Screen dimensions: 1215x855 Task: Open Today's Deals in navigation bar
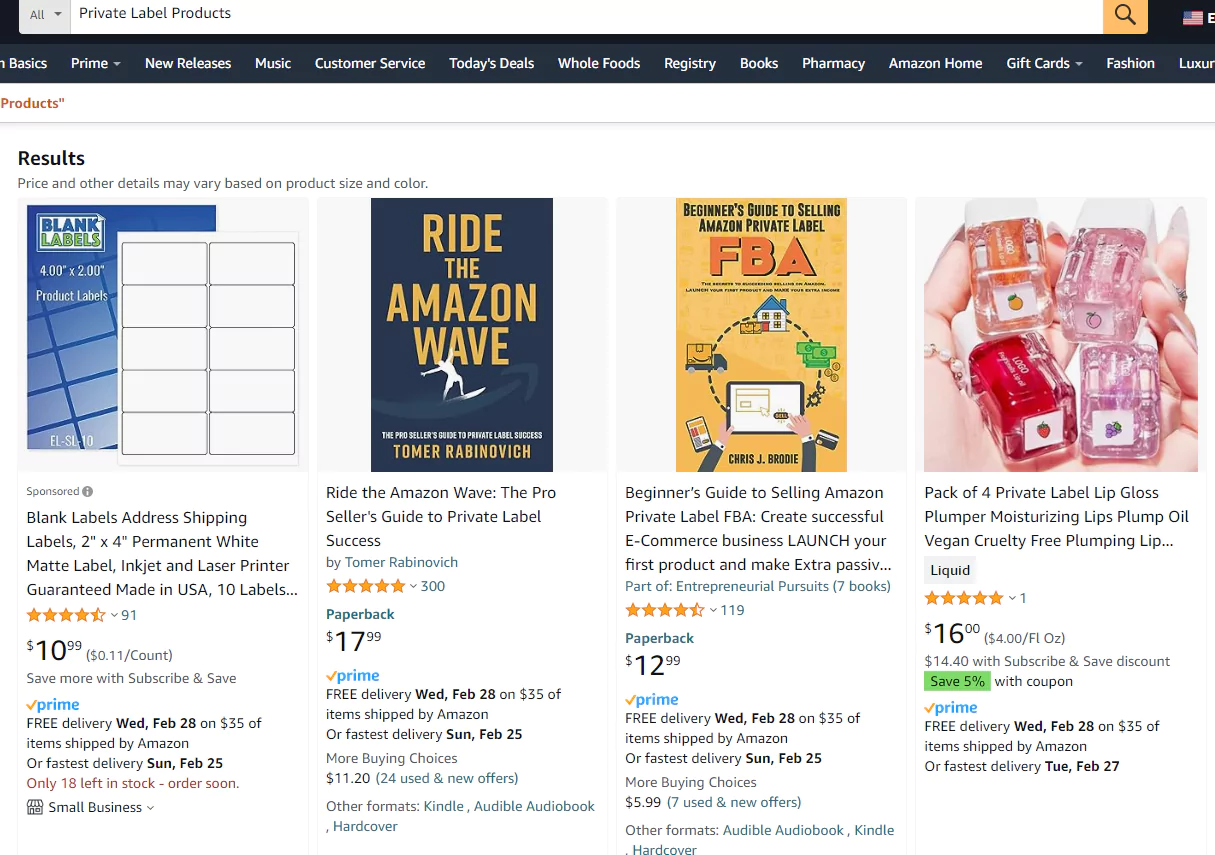click(x=491, y=63)
